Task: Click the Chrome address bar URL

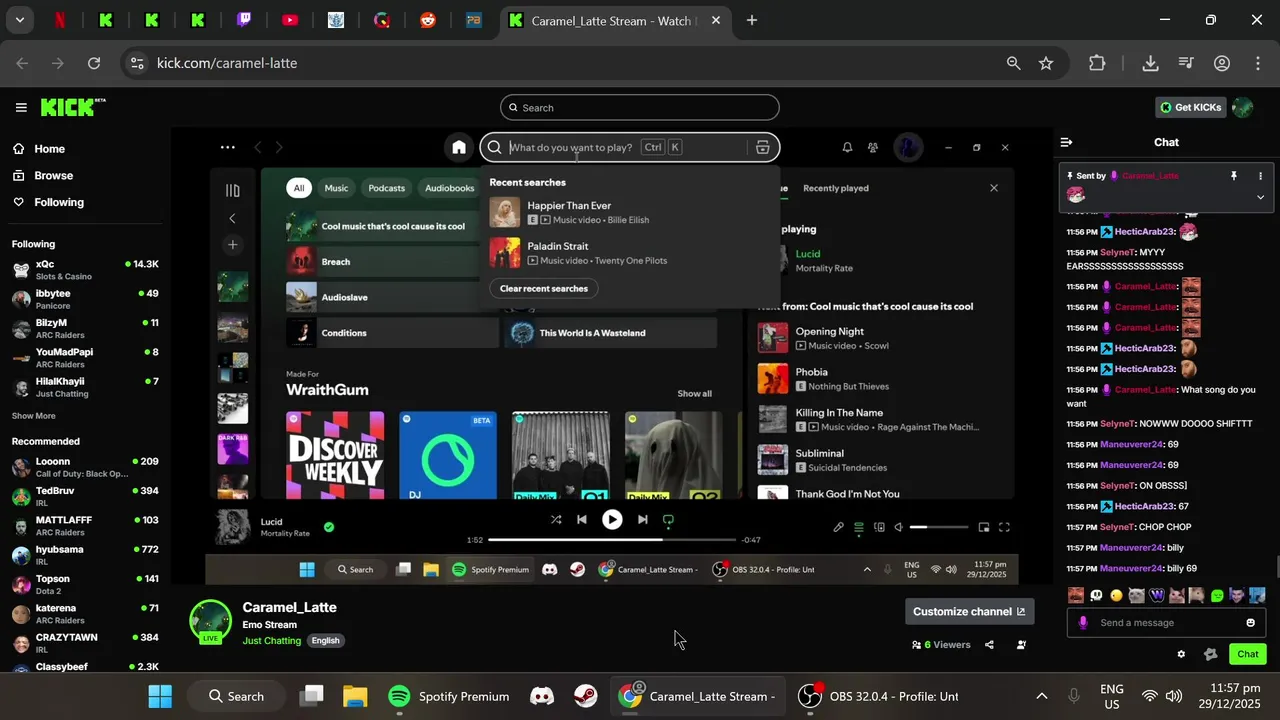Action: click(227, 63)
